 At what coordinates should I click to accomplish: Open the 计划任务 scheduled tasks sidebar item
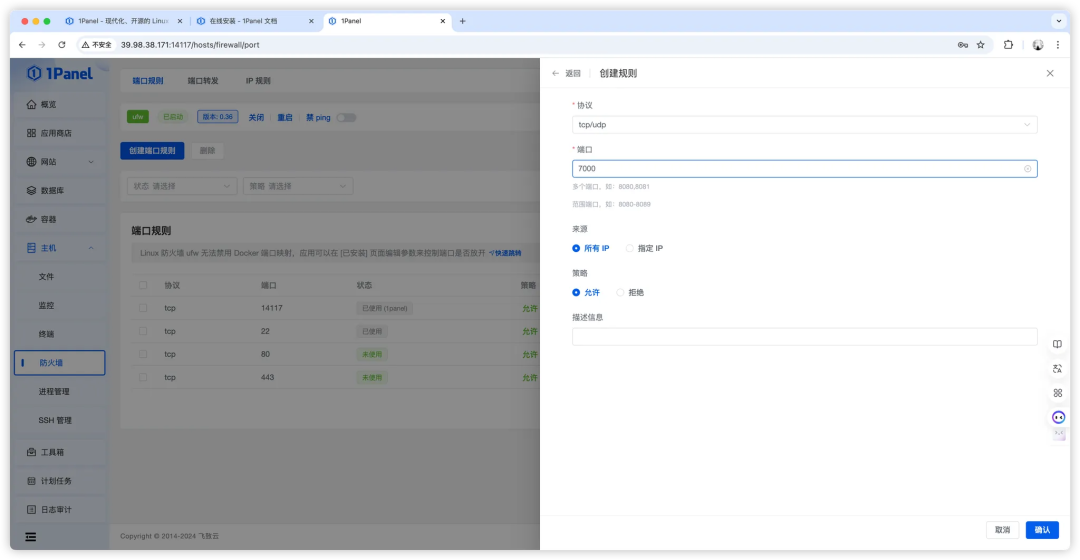tap(59, 481)
